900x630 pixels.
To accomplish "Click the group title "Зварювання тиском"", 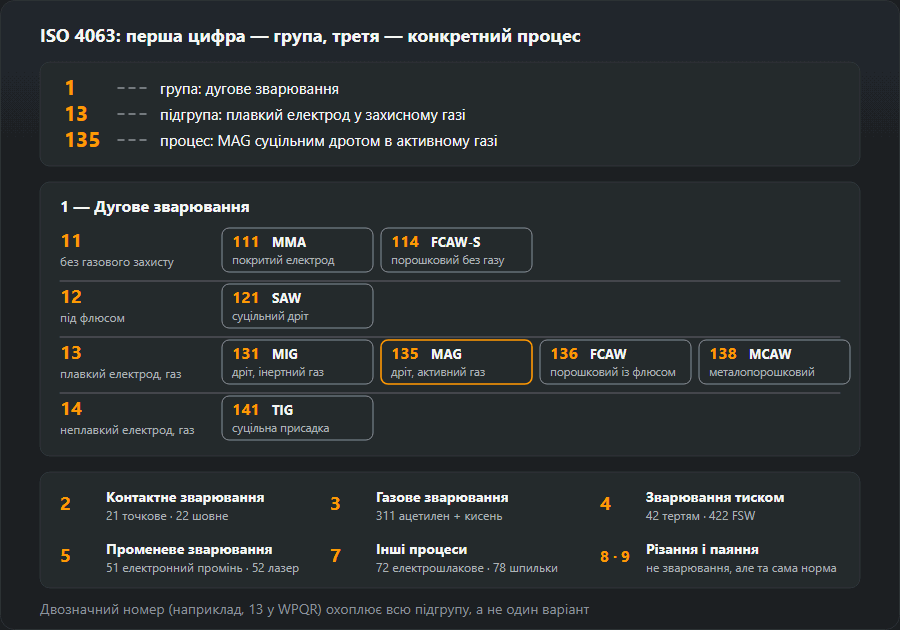I will [x=715, y=497].
